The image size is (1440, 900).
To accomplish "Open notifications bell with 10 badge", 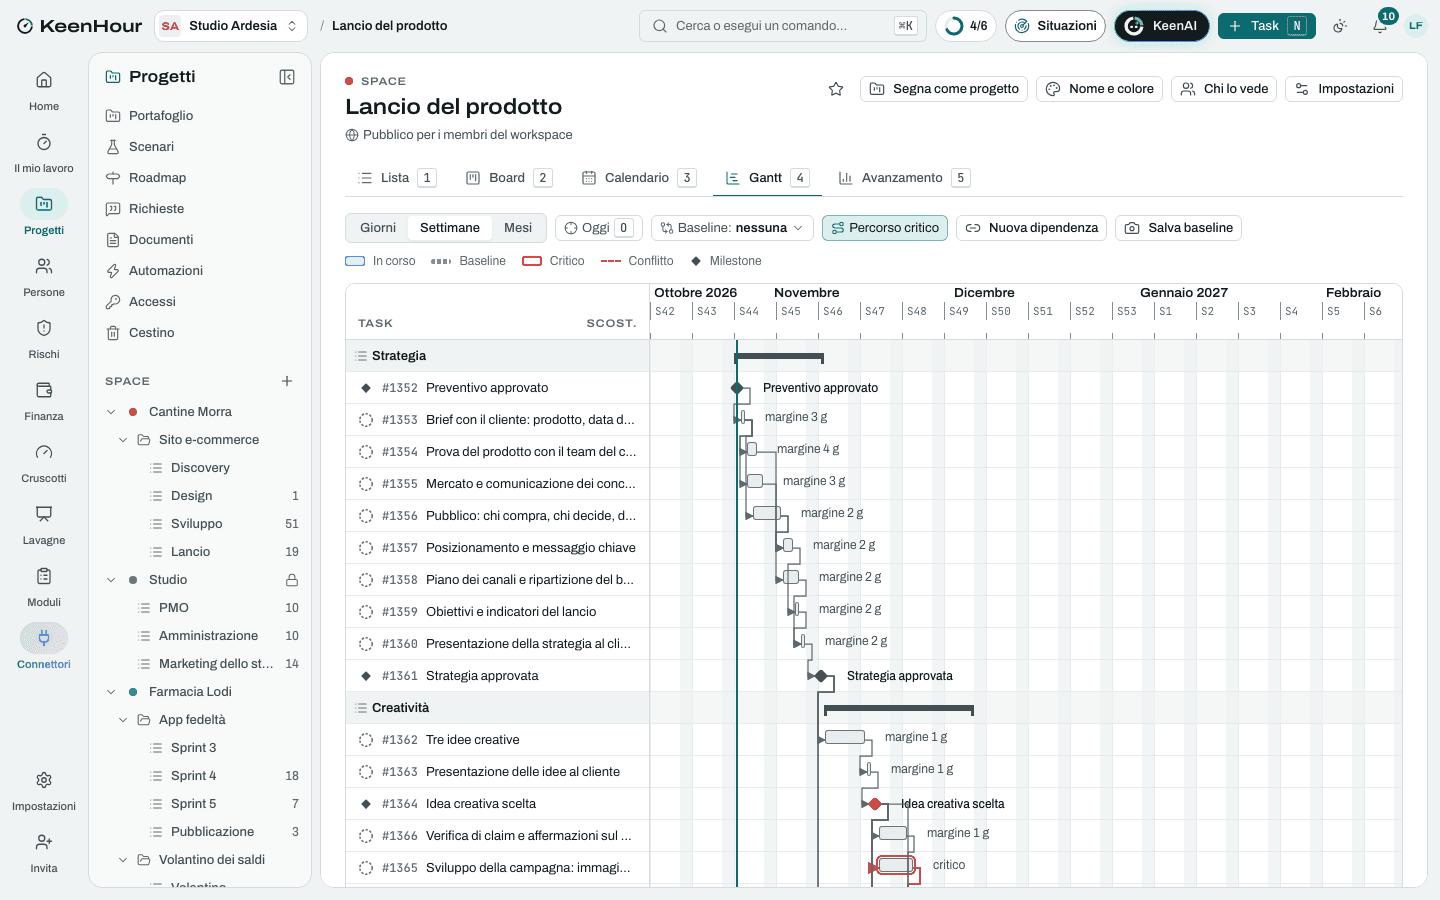I will tap(1380, 26).
